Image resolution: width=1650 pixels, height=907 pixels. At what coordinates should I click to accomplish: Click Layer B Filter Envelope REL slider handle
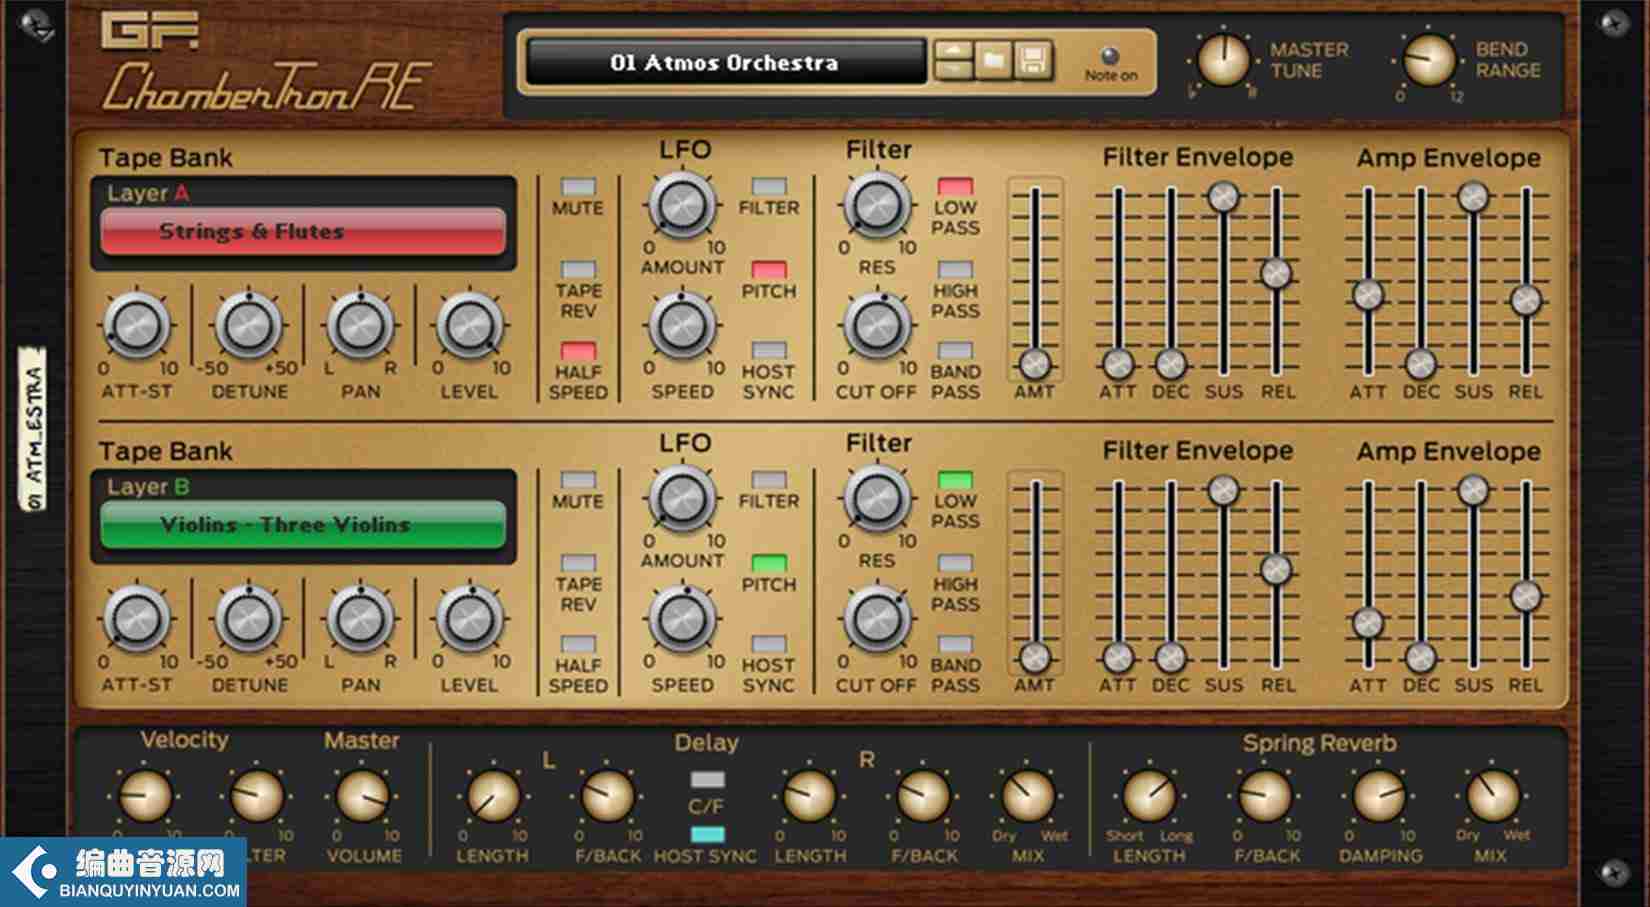1276,570
